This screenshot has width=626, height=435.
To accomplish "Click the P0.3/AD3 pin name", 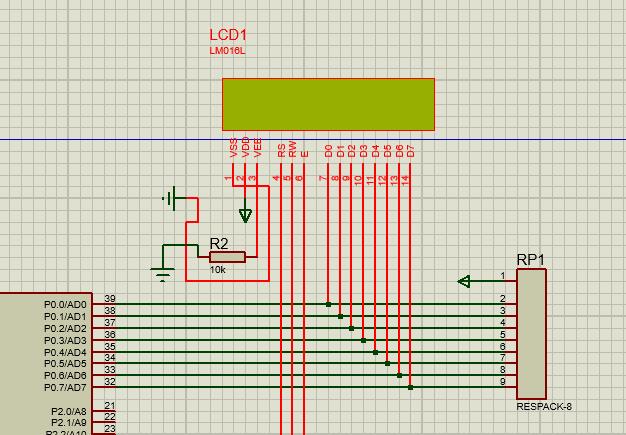I will 65,341.
